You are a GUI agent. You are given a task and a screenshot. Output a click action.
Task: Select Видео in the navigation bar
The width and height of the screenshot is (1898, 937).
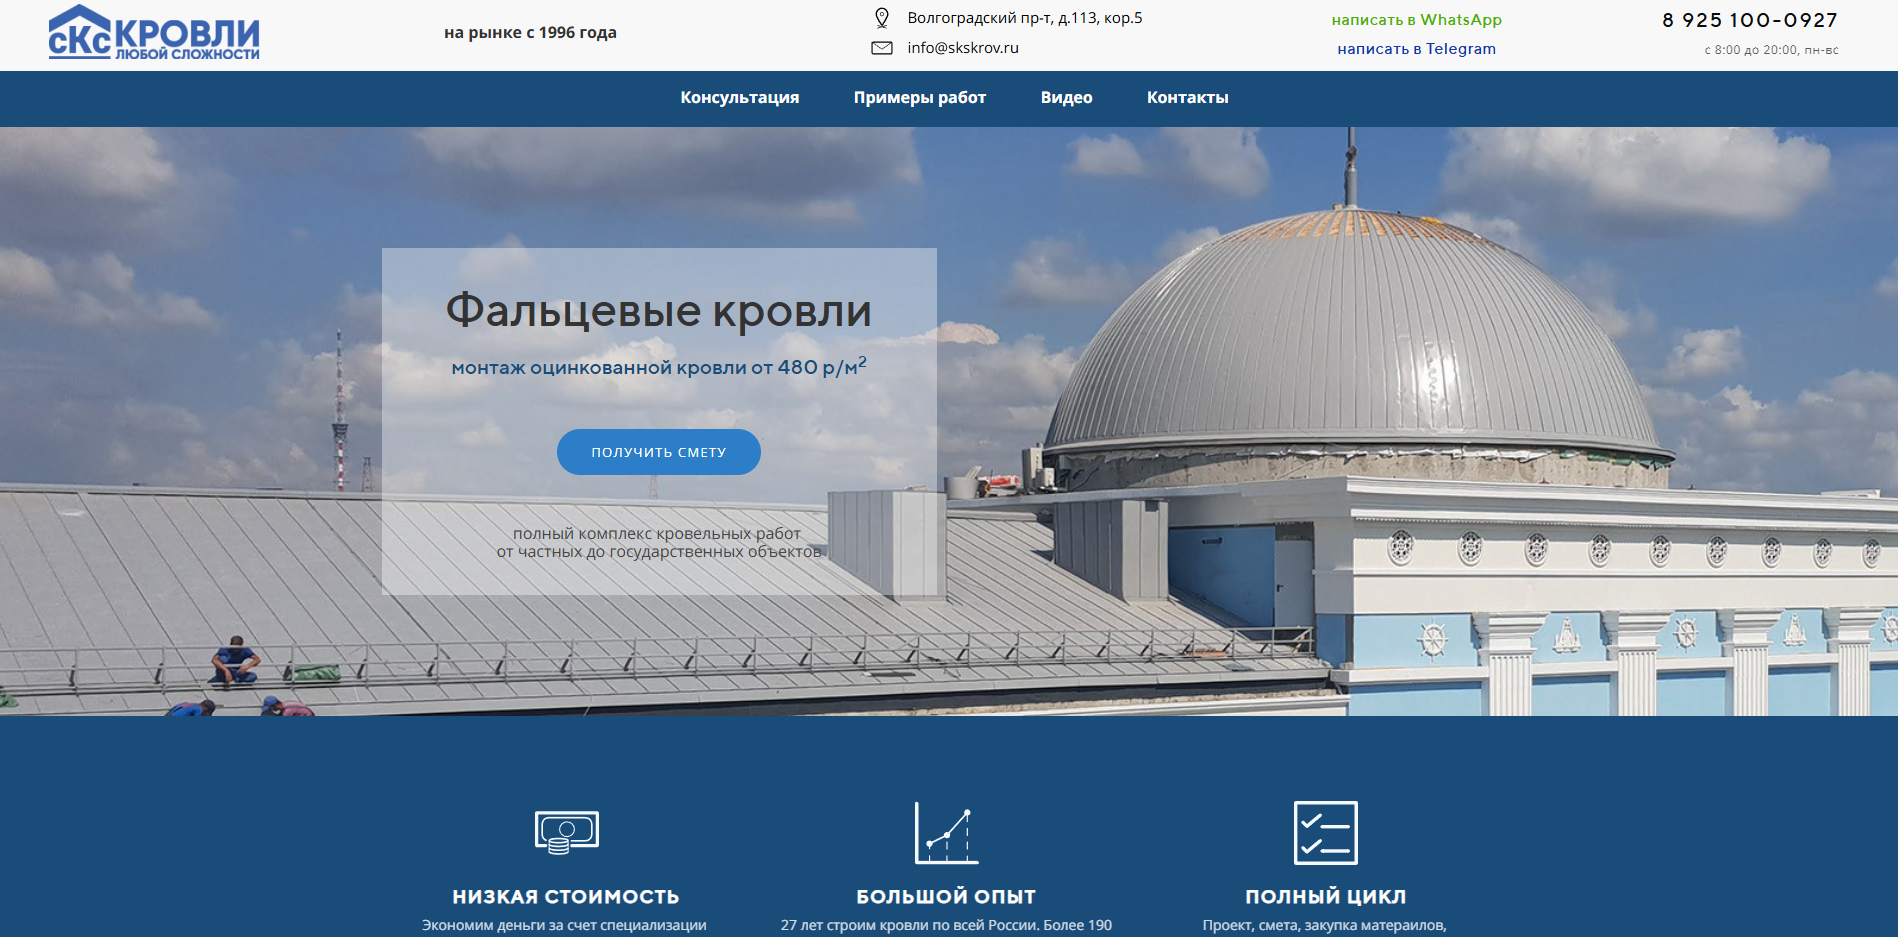coord(1067,98)
